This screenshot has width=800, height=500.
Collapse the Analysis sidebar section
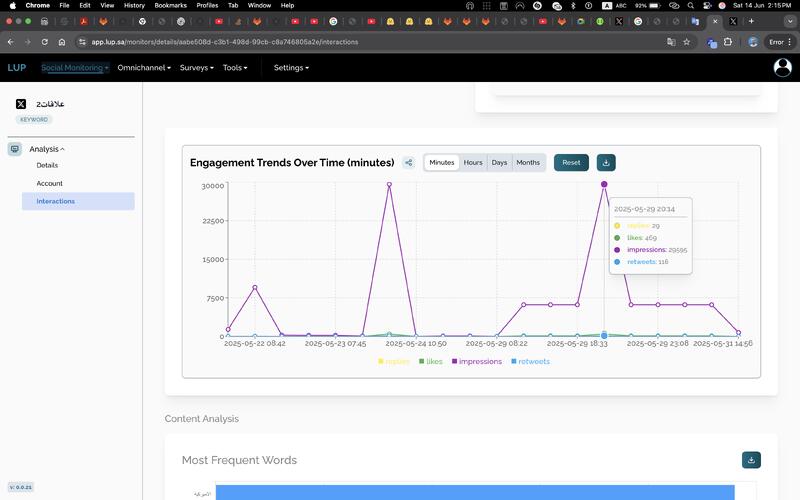pyautogui.click(x=47, y=149)
